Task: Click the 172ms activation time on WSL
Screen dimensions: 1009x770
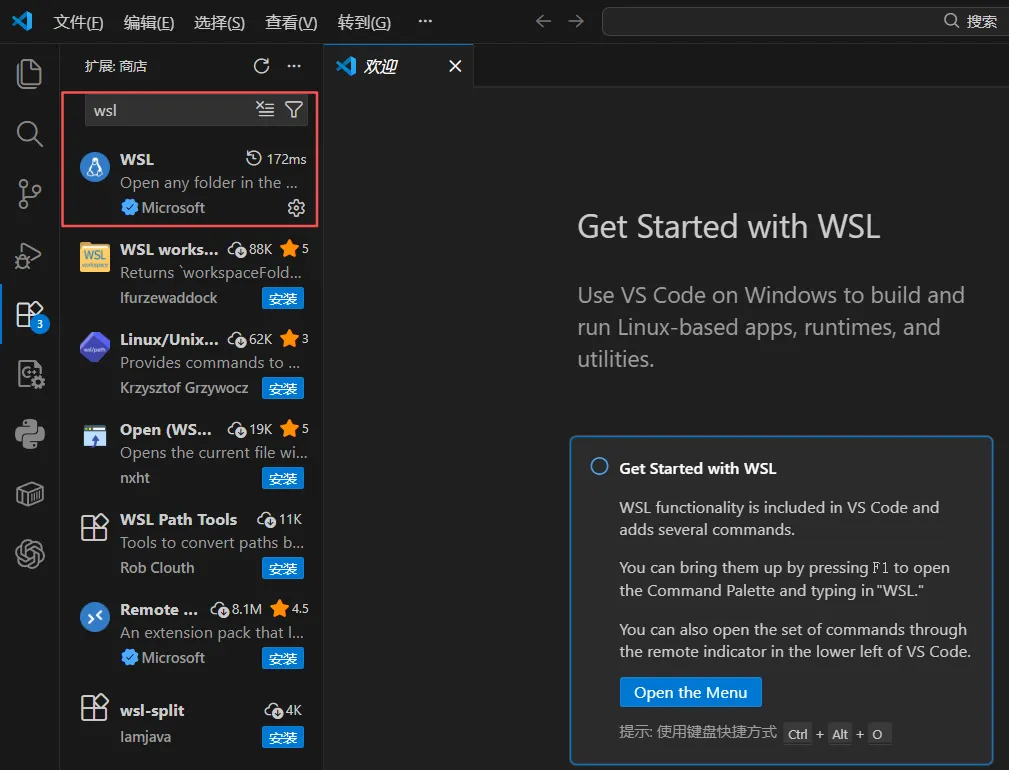Action: pos(277,158)
